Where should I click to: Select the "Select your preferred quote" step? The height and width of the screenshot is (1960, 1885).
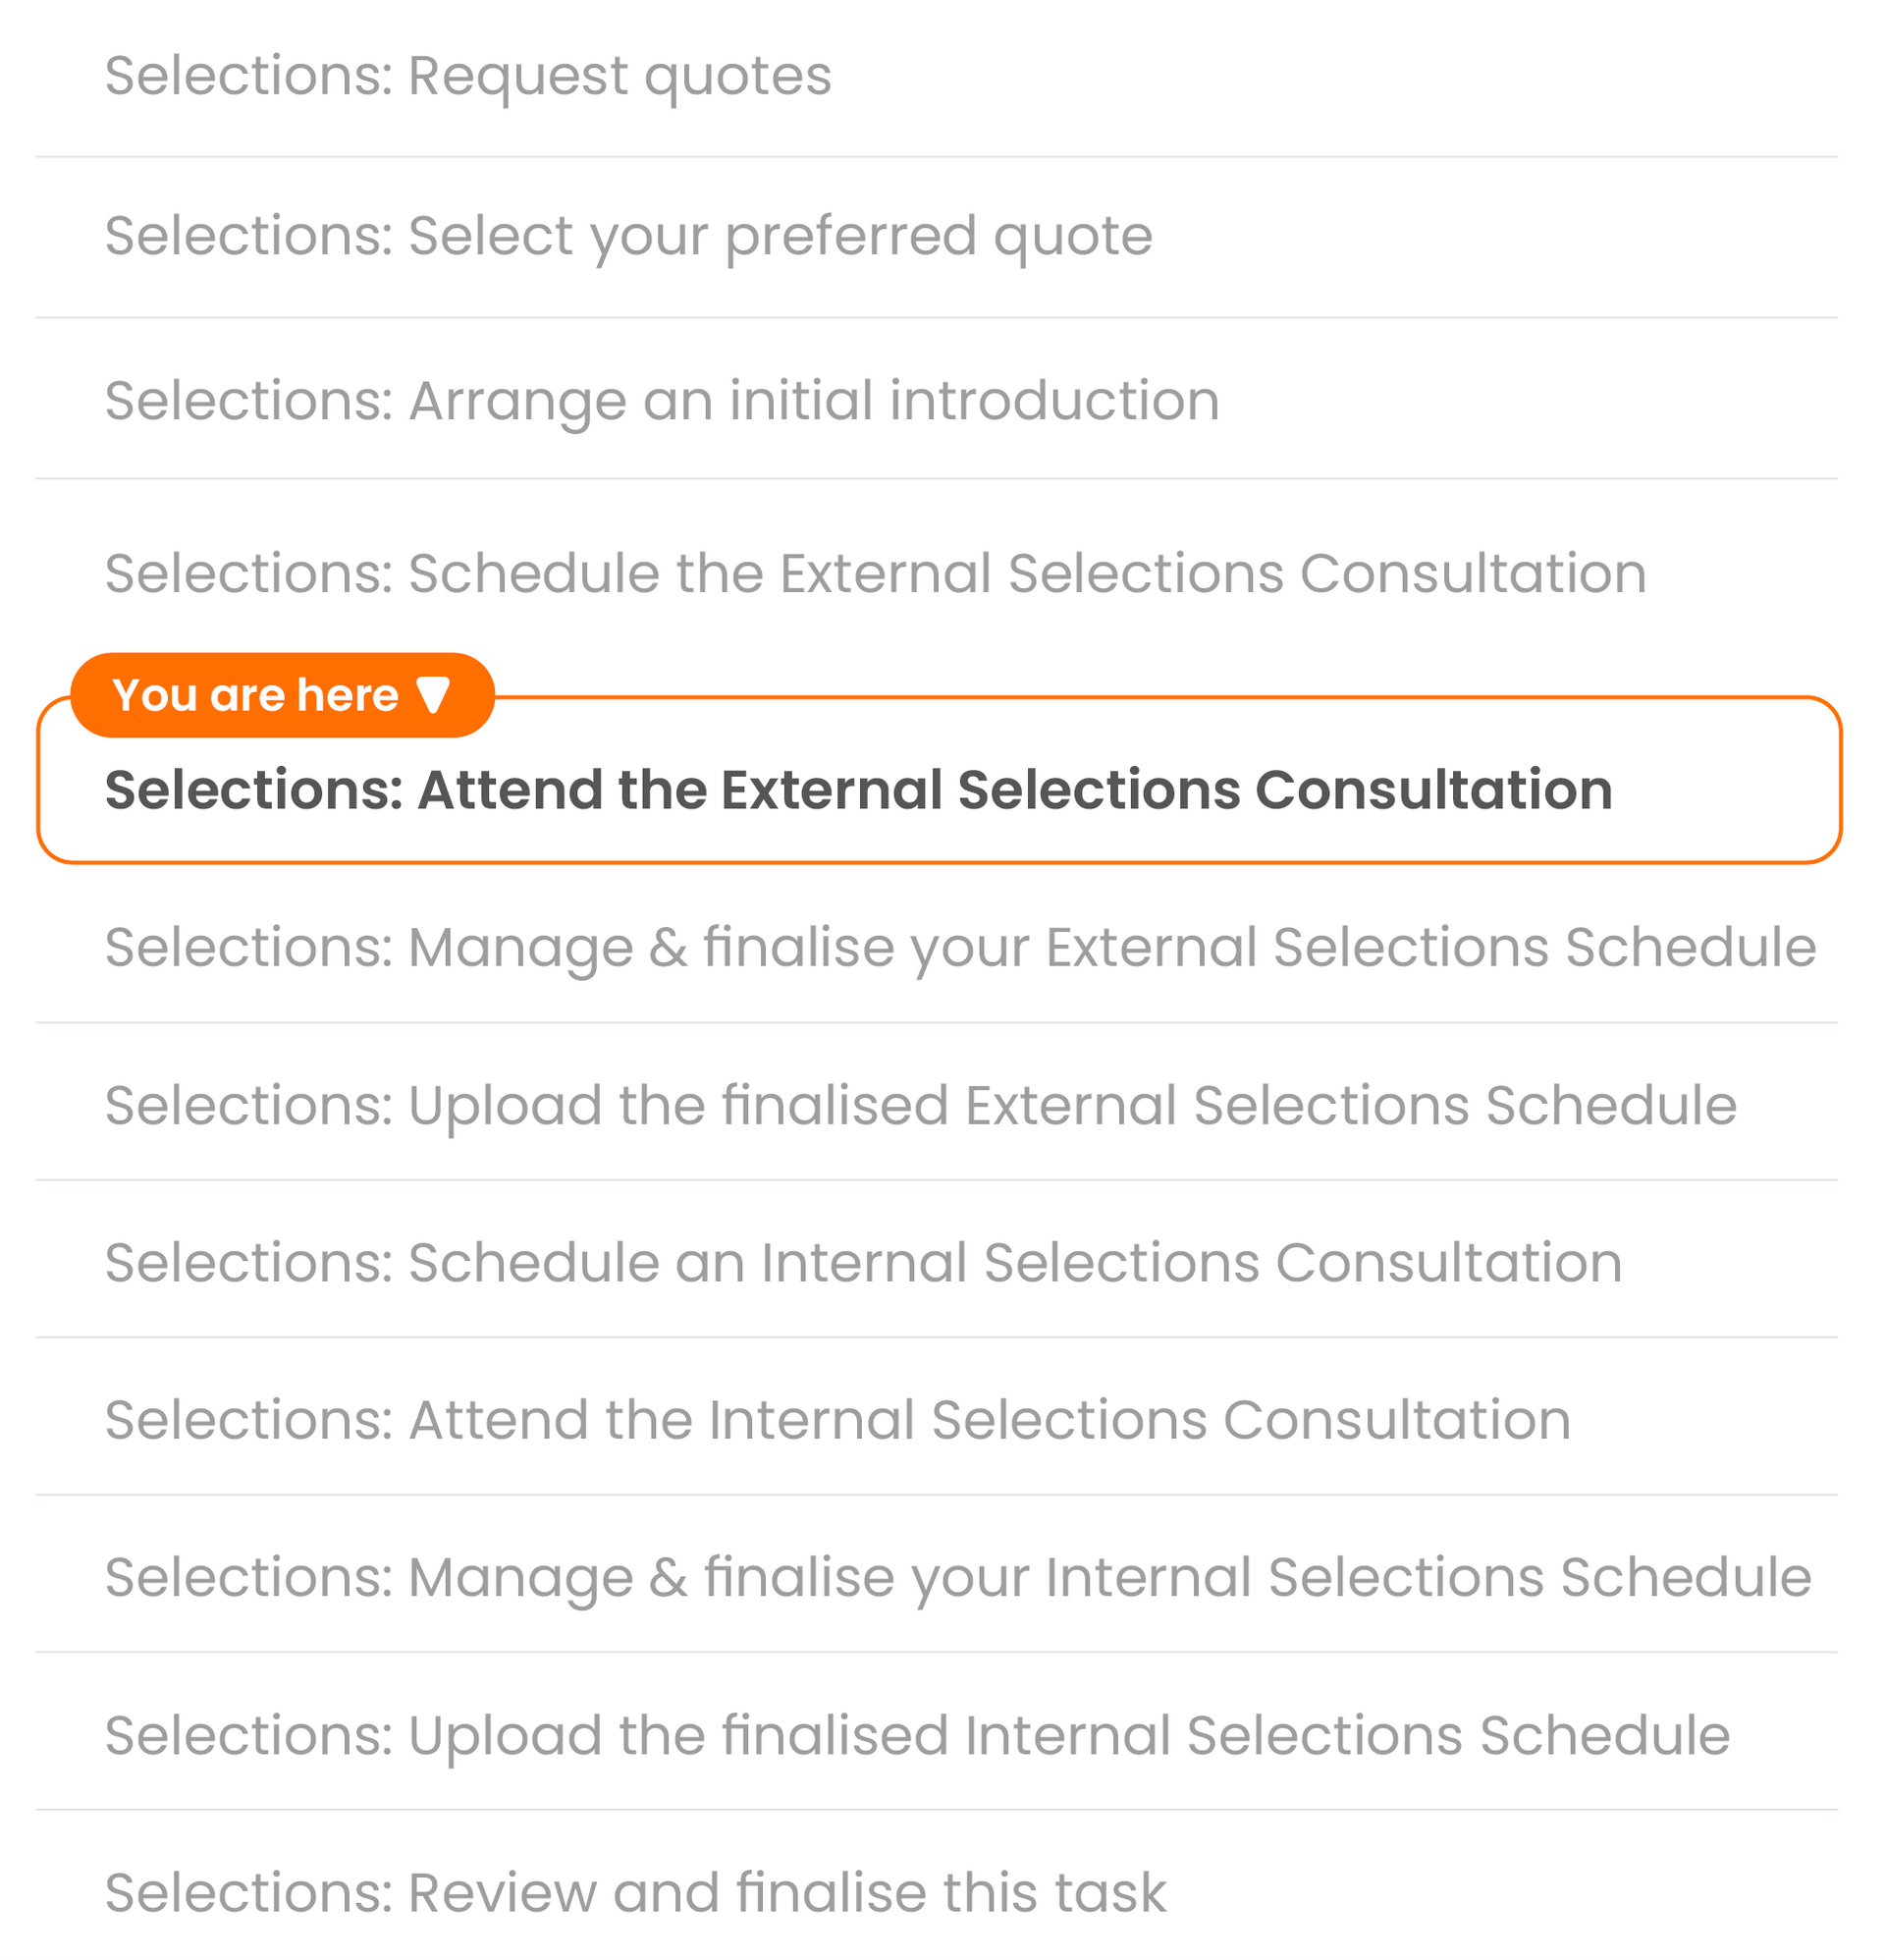pos(628,237)
